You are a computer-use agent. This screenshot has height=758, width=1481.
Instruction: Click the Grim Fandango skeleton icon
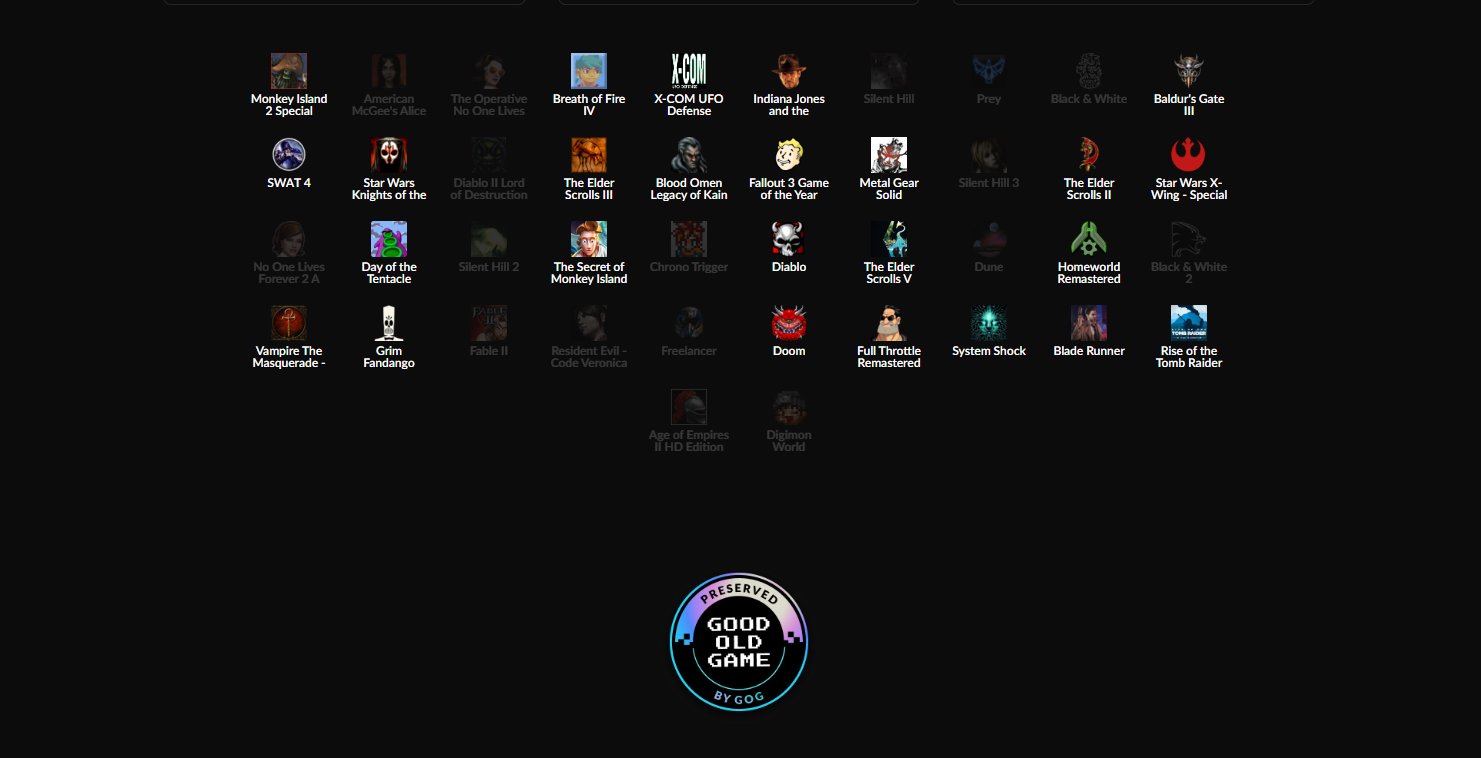389,324
